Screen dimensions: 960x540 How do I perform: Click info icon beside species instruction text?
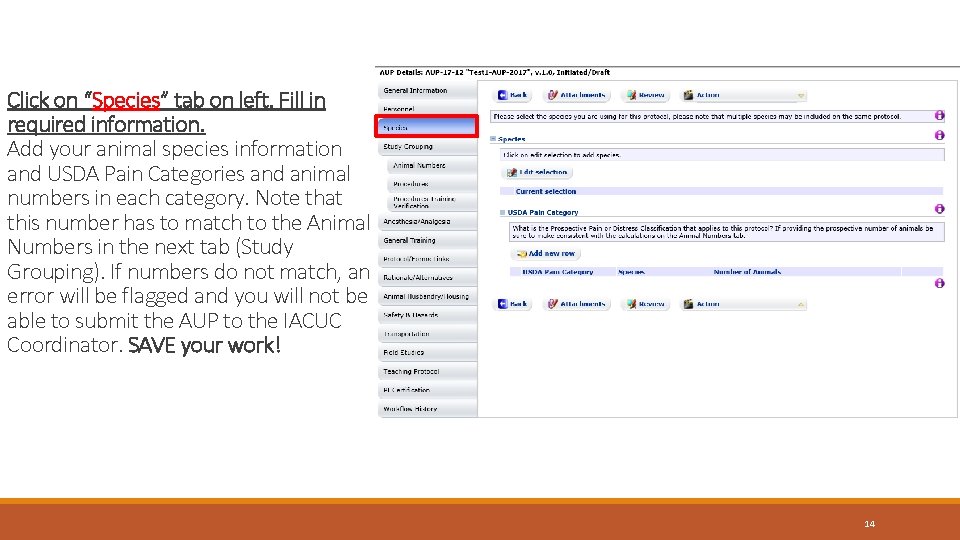pyautogui.click(x=939, y=116)
